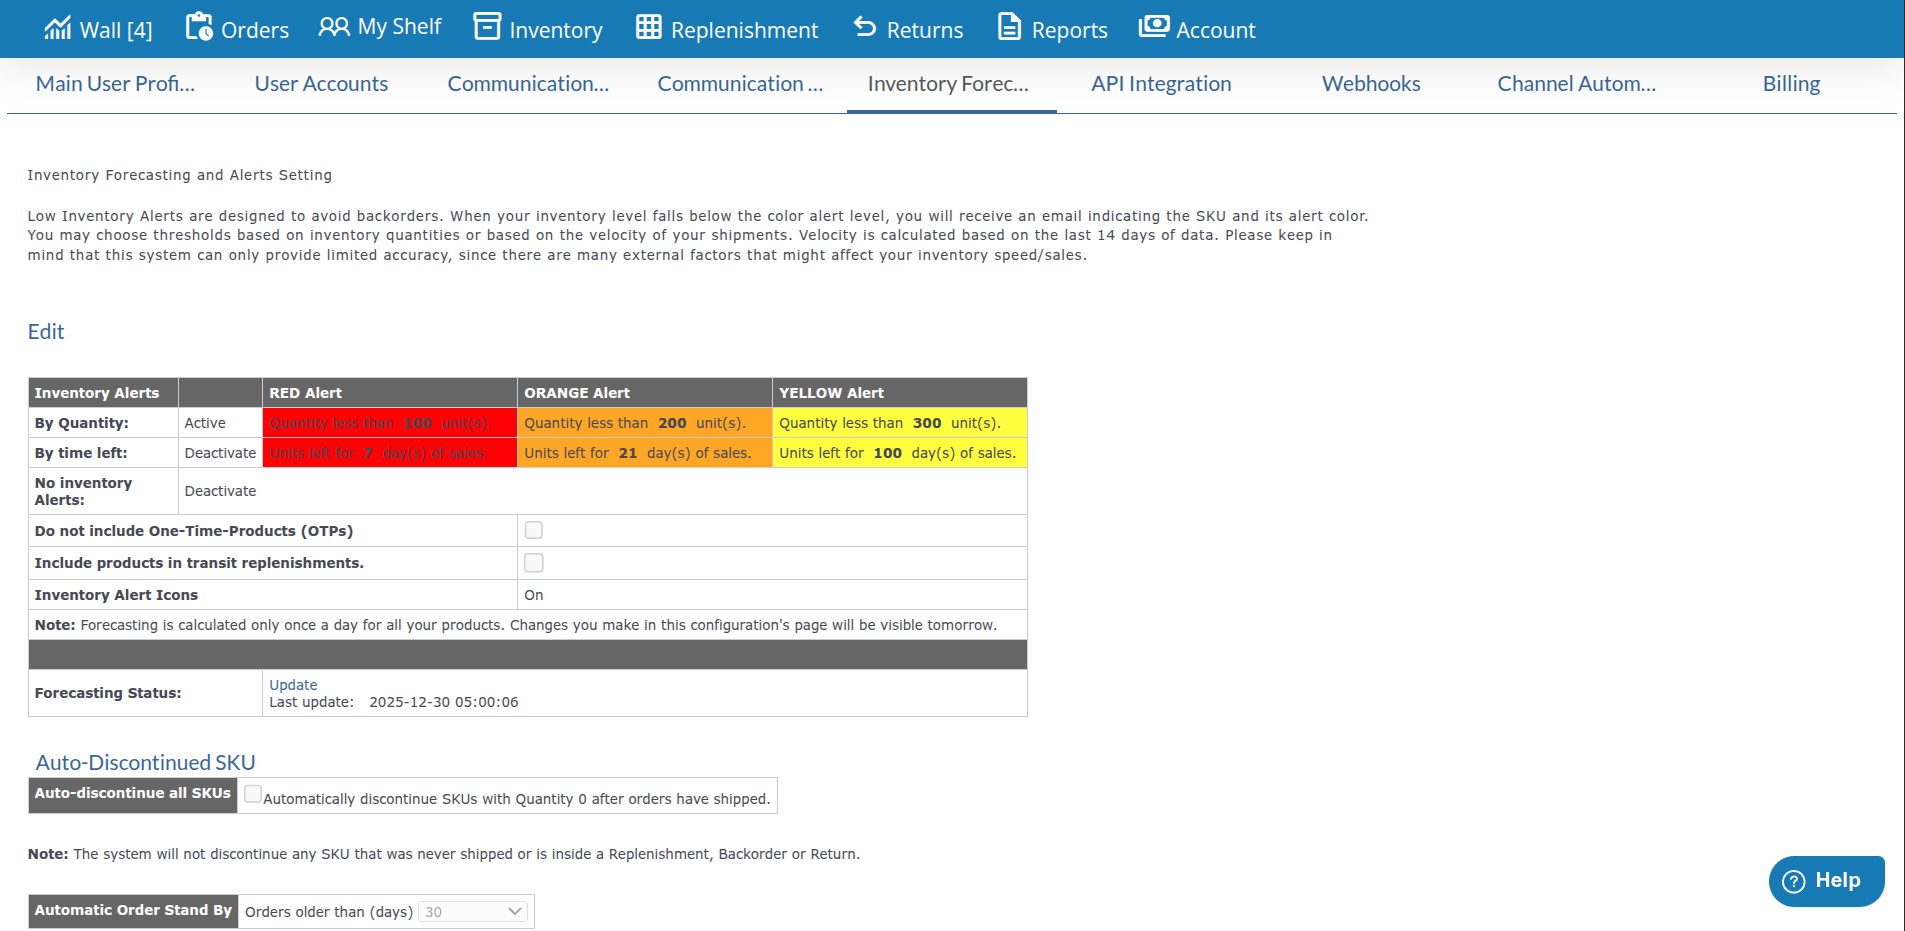The width and height of the screenshot is (1905, 931).
Task: Open the 'Orders older than (days)' dropdown
Action: 472,911
